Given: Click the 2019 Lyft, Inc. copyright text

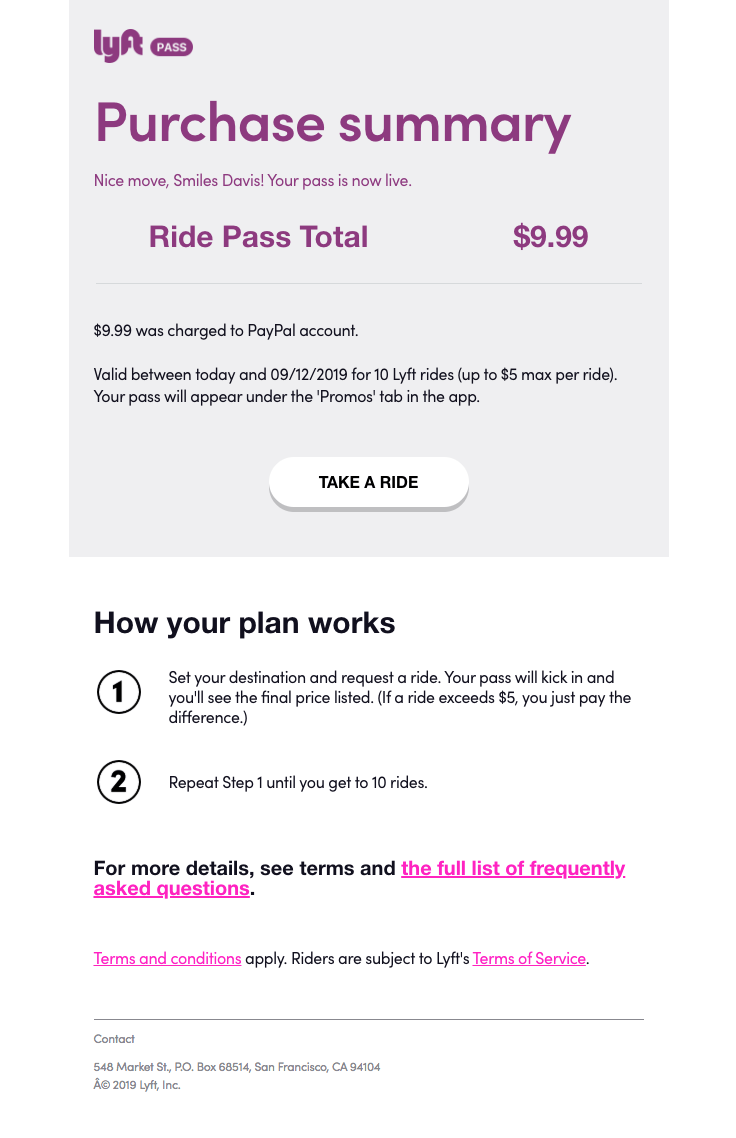Looking at the screenshot, I should tap(137, 1085).
